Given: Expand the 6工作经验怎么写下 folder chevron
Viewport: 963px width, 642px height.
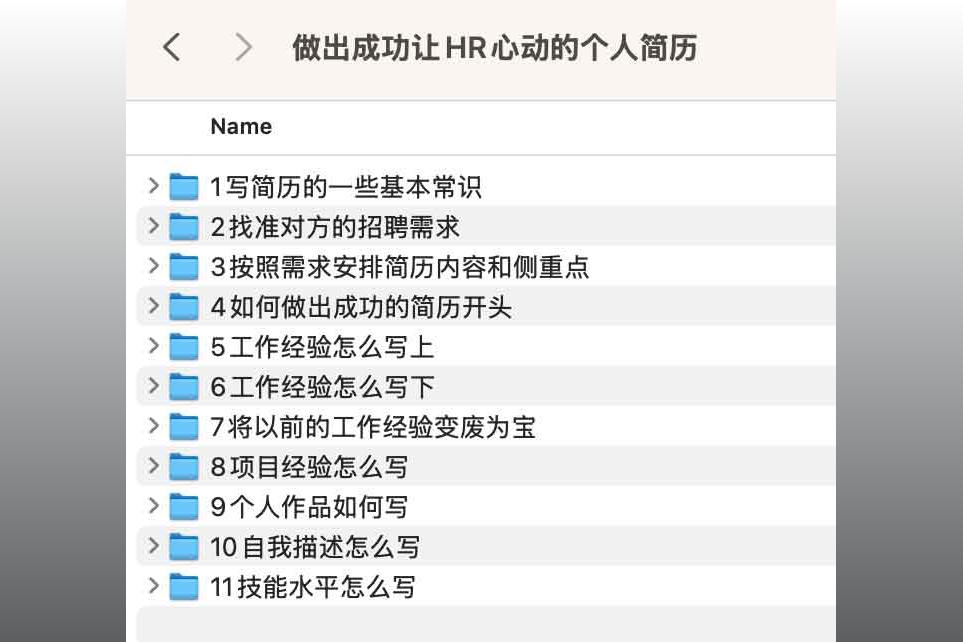Looking at the screenshot, I should (x=154, y=385).
